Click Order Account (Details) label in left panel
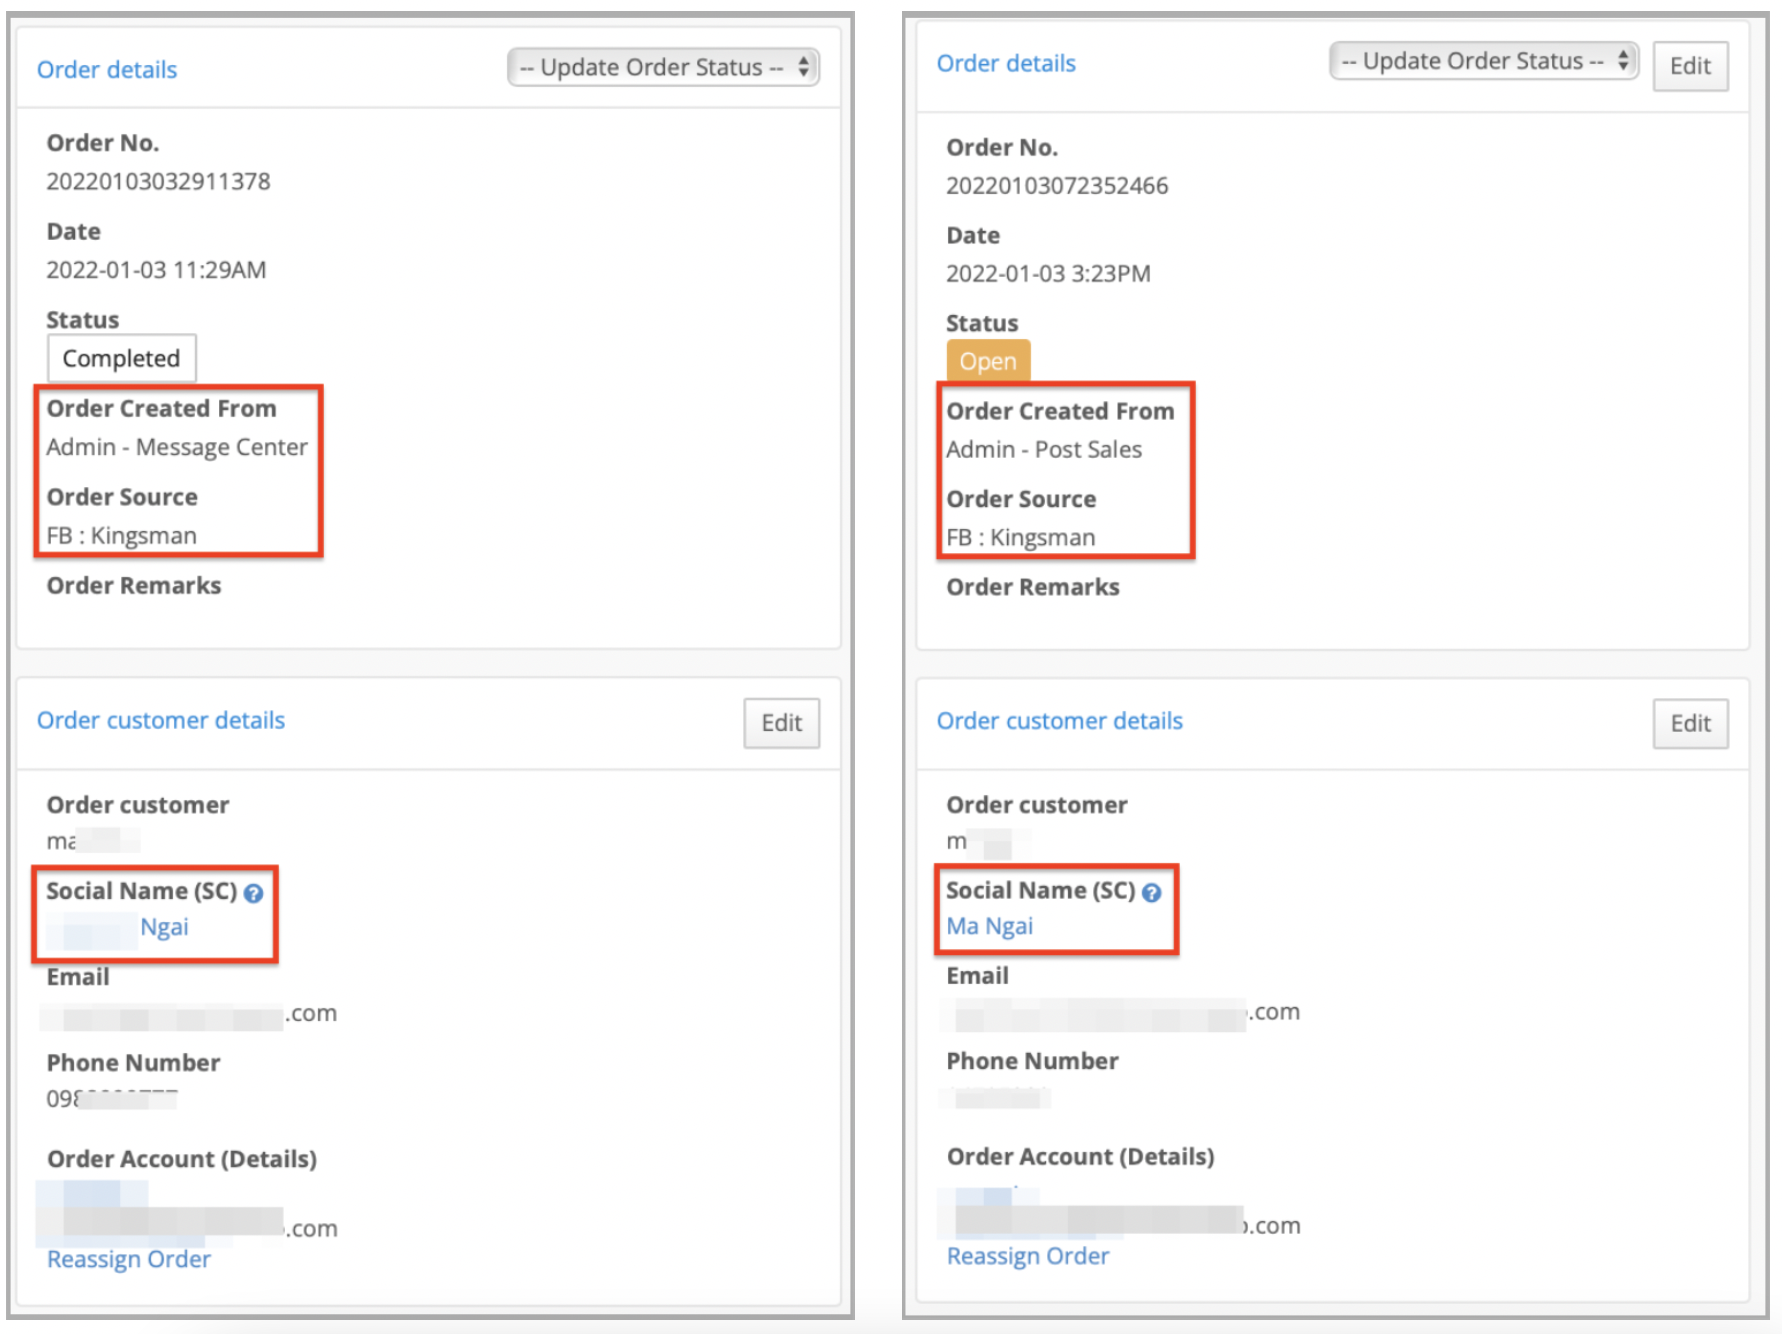This screenshot has height=1334, width=1782. (182, 1159)
